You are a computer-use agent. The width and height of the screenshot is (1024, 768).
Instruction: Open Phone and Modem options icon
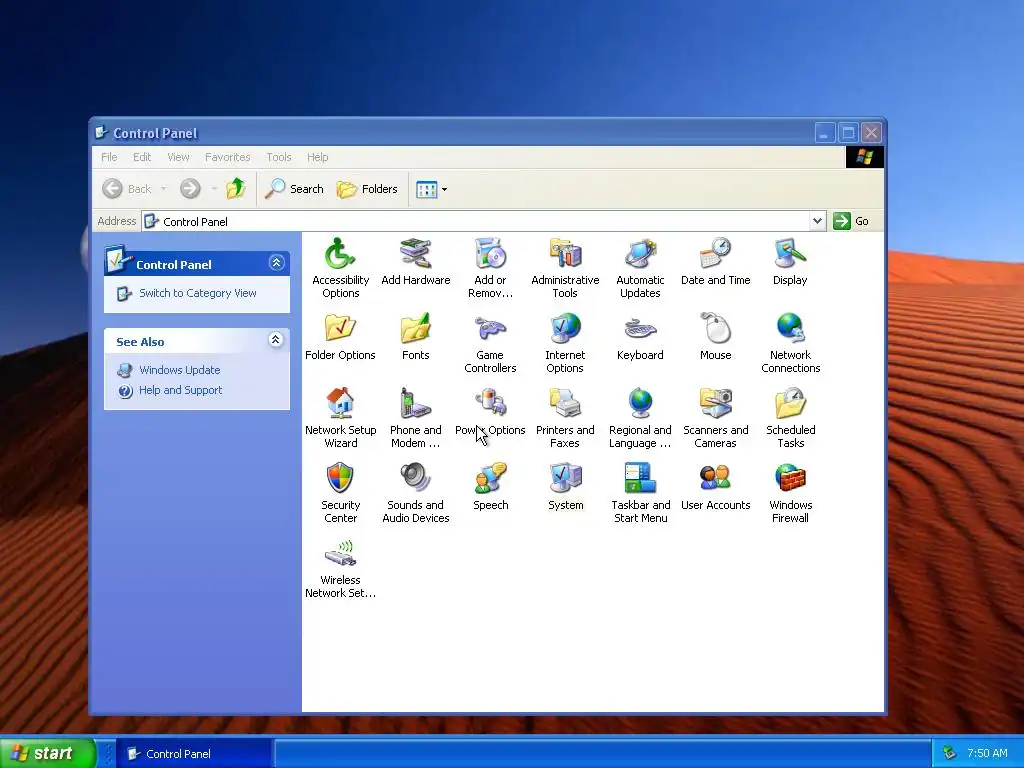click(415, 404)
